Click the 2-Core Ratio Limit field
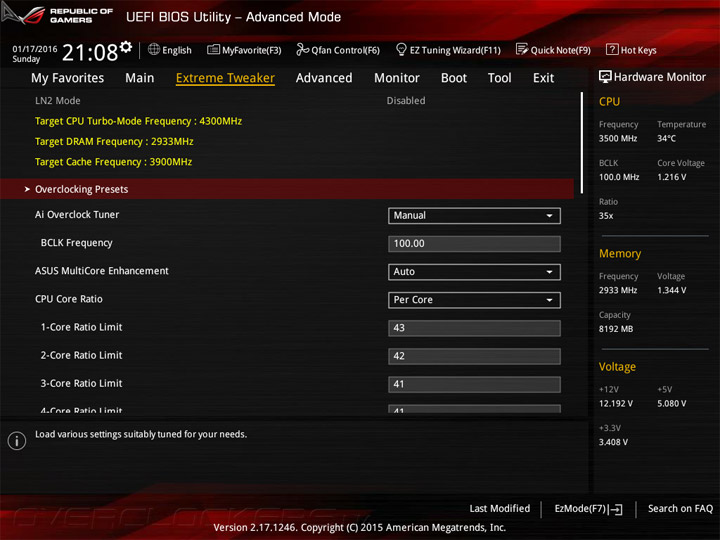 point(474,356)
